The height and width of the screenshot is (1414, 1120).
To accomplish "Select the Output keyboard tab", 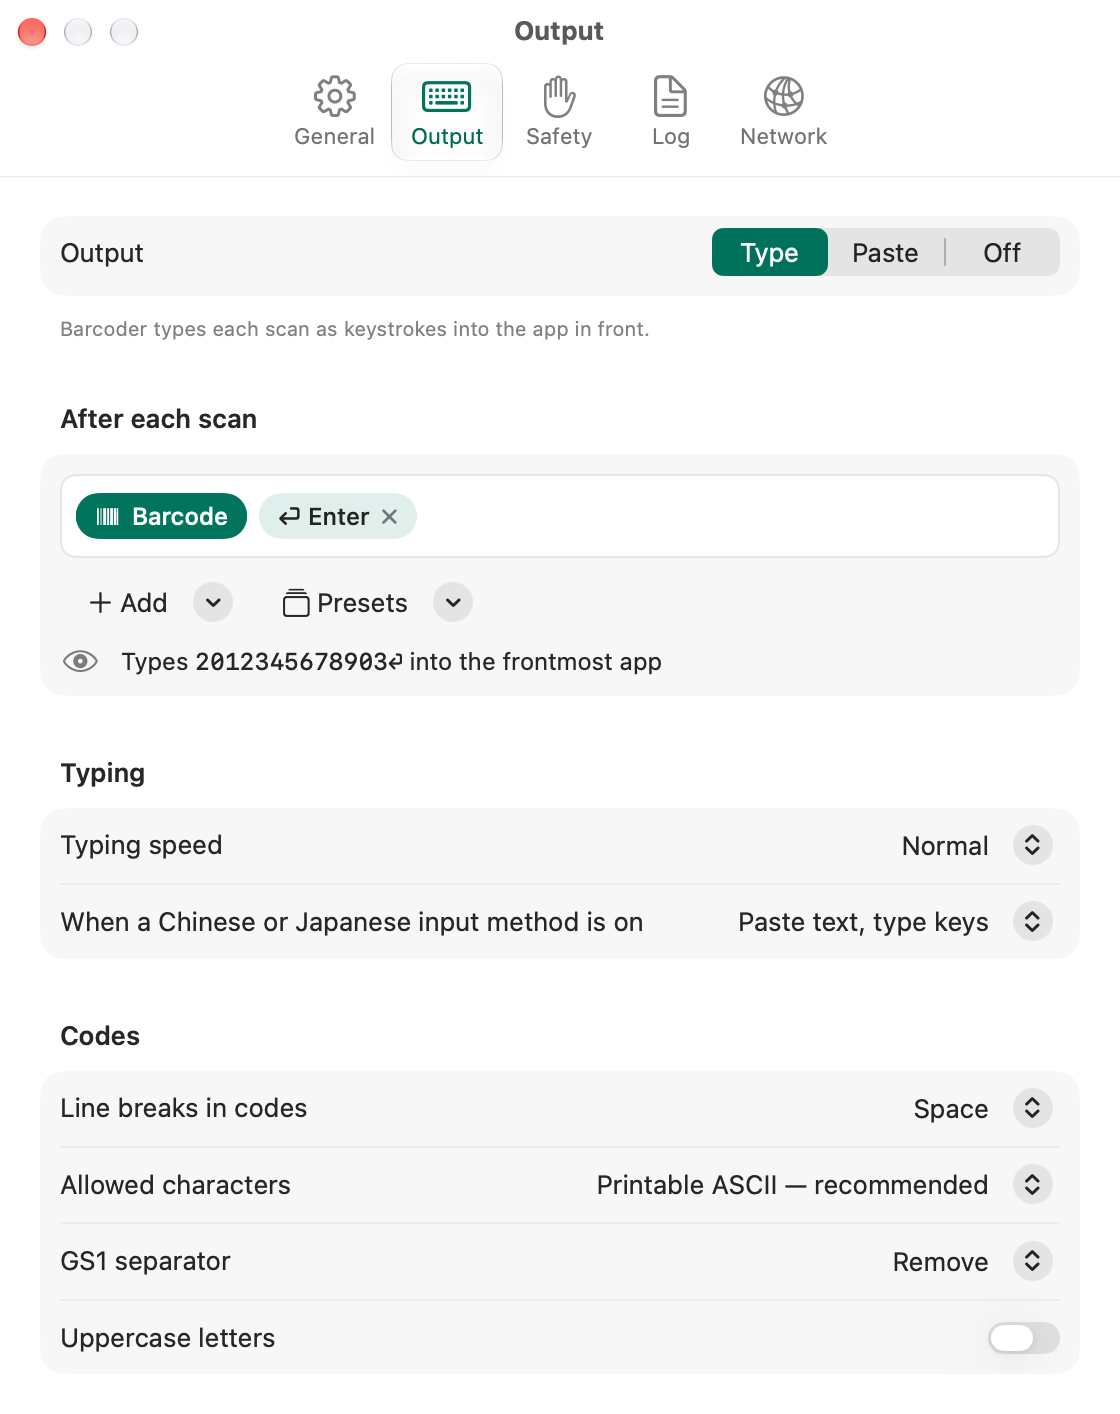I will click(447, 112).
